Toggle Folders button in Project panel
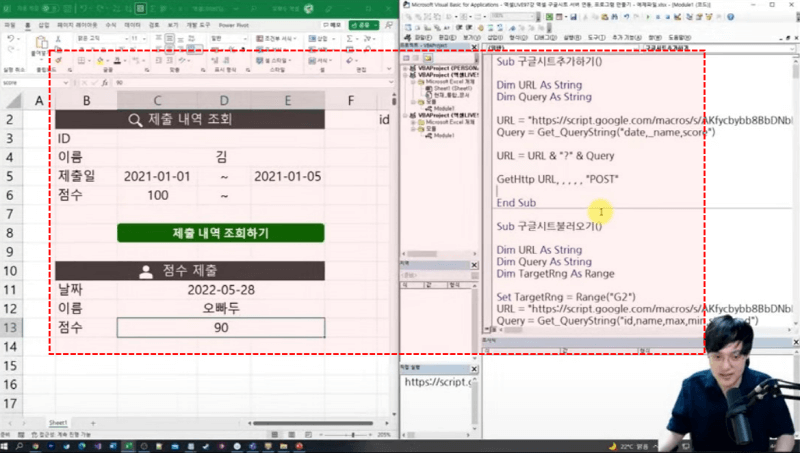 [428, 58]
